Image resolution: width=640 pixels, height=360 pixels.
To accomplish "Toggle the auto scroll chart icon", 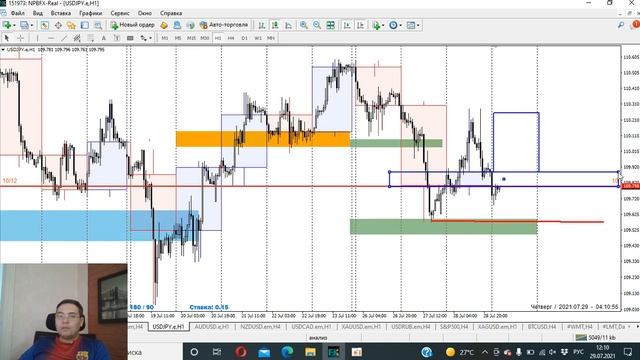I will [347, 25].
